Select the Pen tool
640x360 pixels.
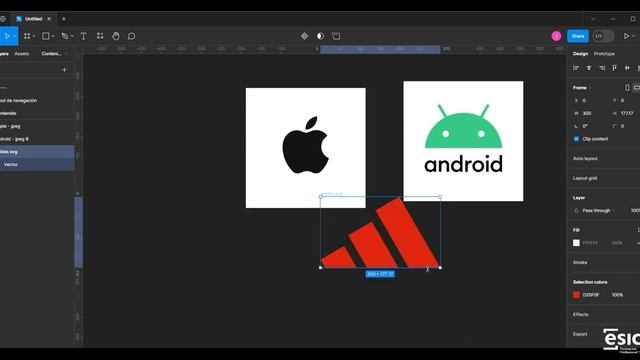64,36
